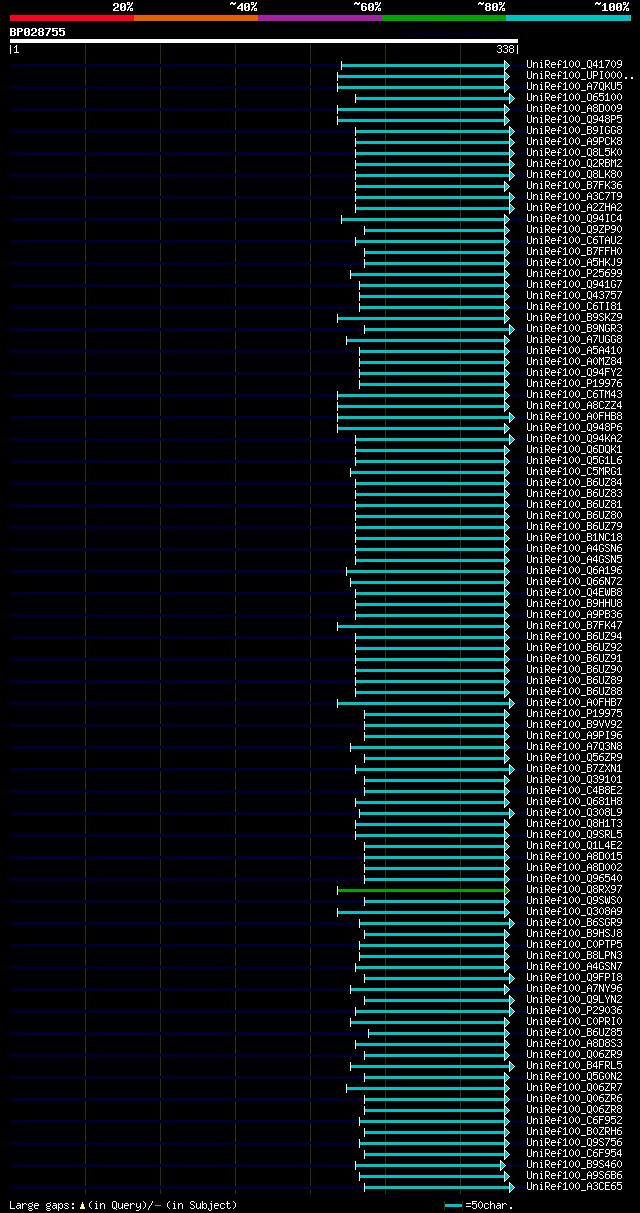Select the UniRef100_P29036 label
The width and height of the screenshot is (640, 1213).
[574, 1011]
